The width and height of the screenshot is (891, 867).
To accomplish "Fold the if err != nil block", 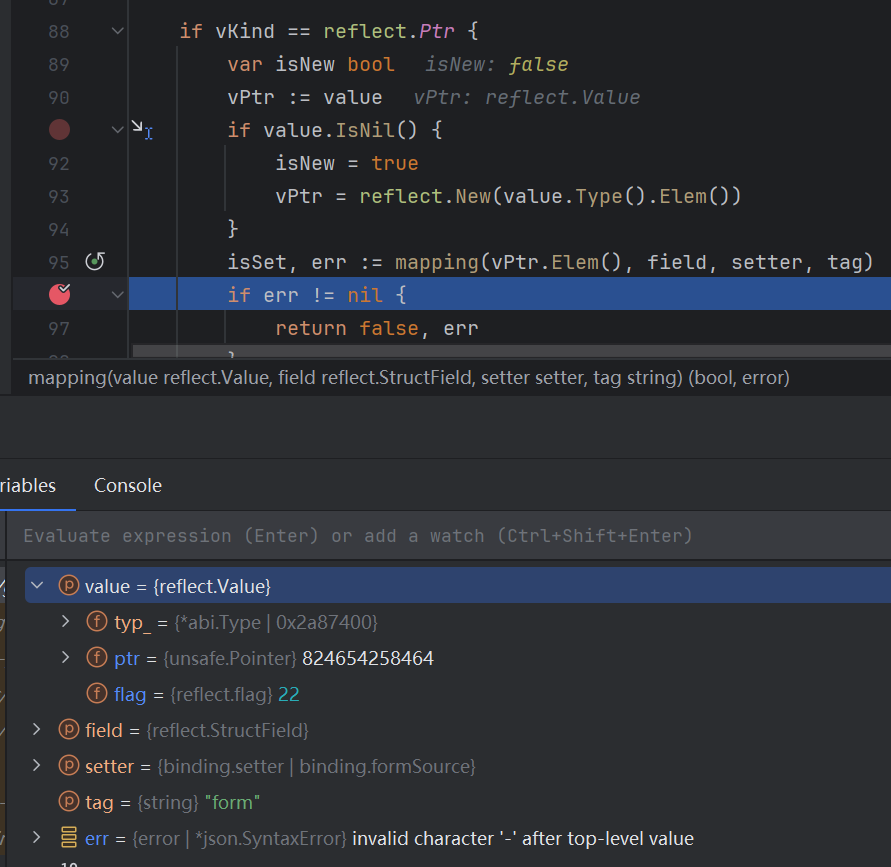I will pos(118,295).
